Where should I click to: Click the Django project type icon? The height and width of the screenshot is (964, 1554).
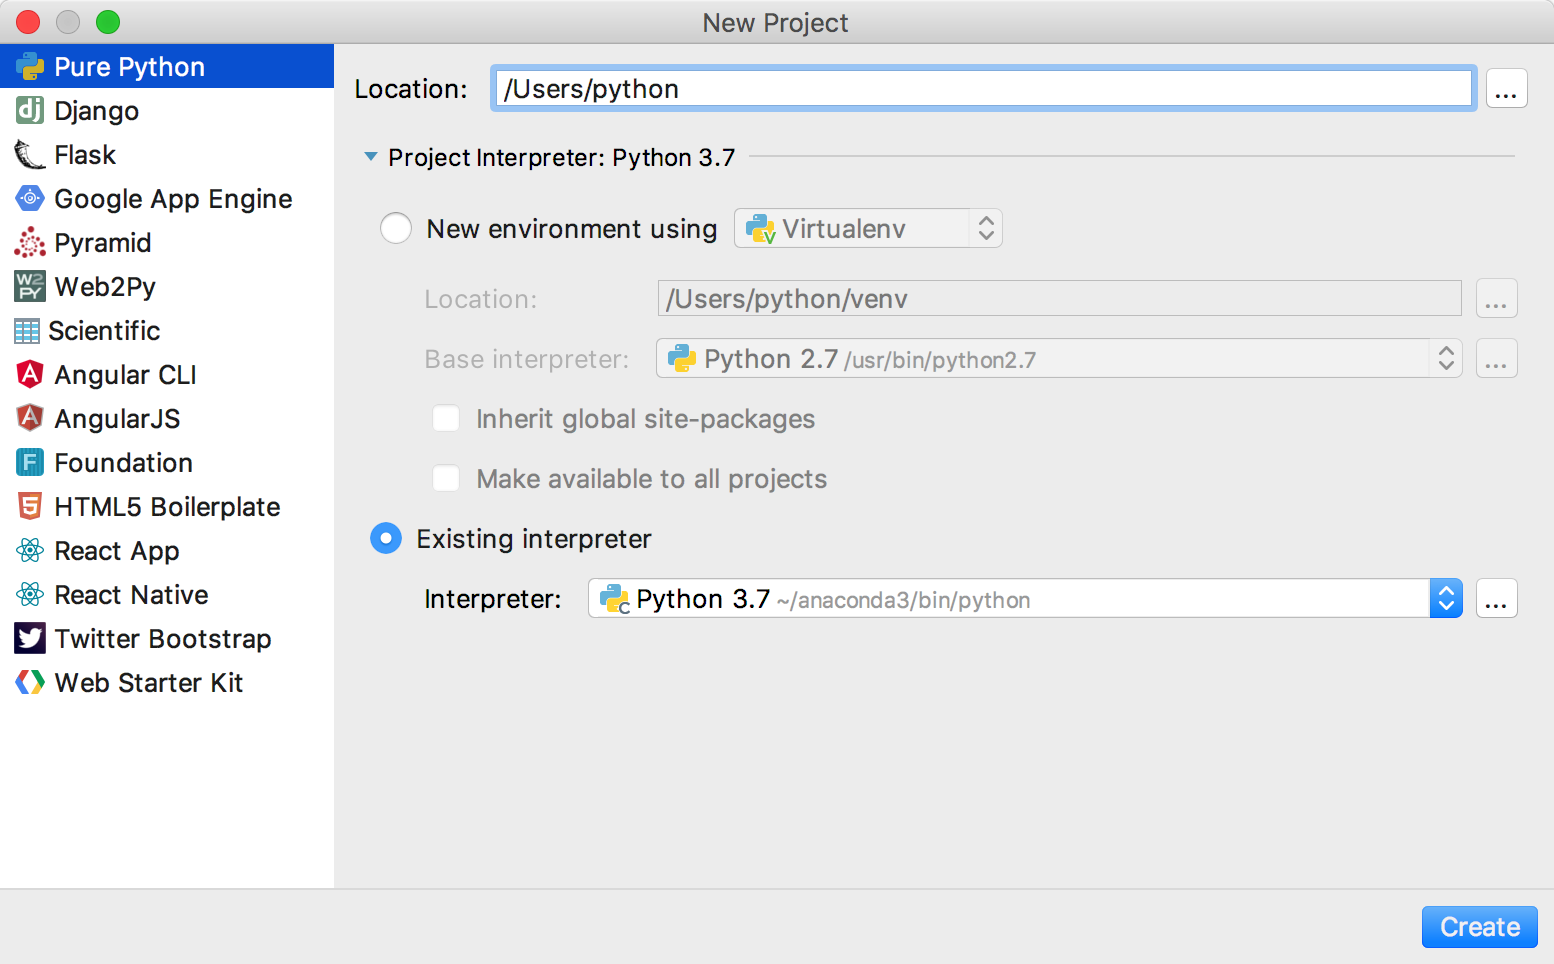(x=30, y=110)
